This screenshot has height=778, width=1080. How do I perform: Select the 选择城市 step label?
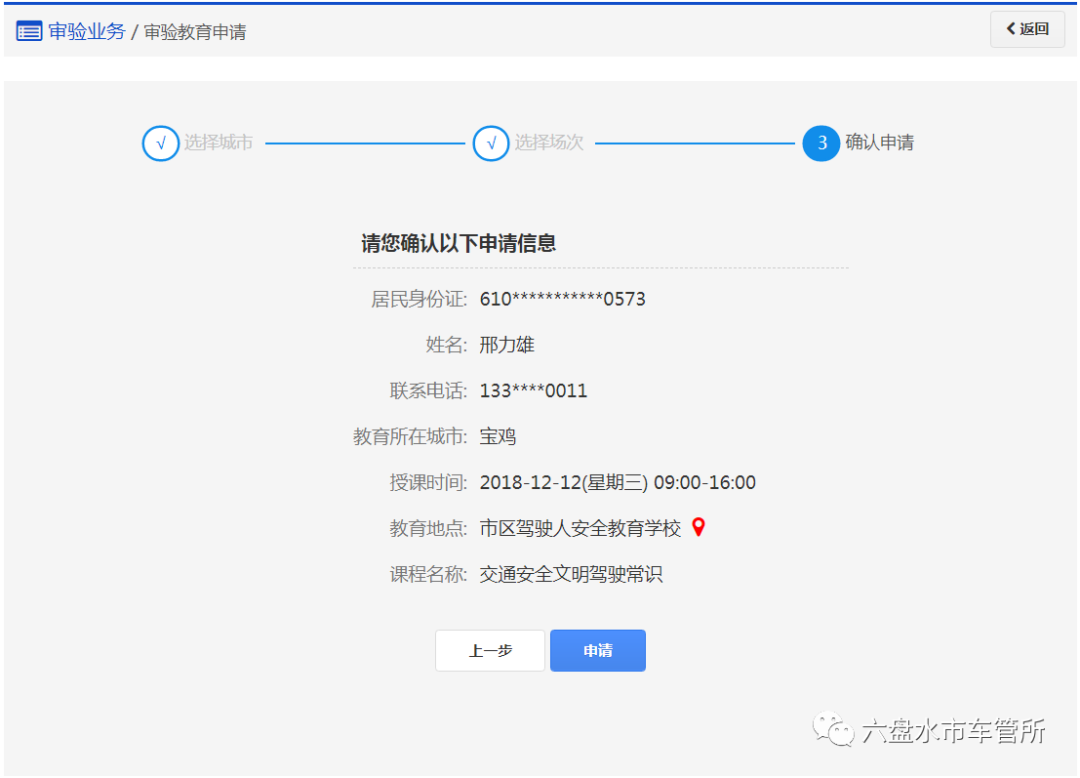221,143
